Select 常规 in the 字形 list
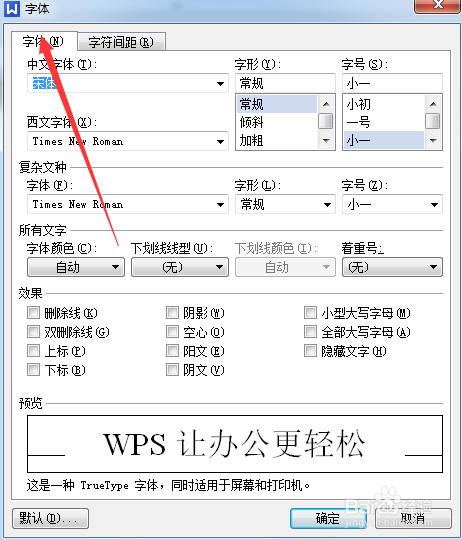 tap(276, 104)
